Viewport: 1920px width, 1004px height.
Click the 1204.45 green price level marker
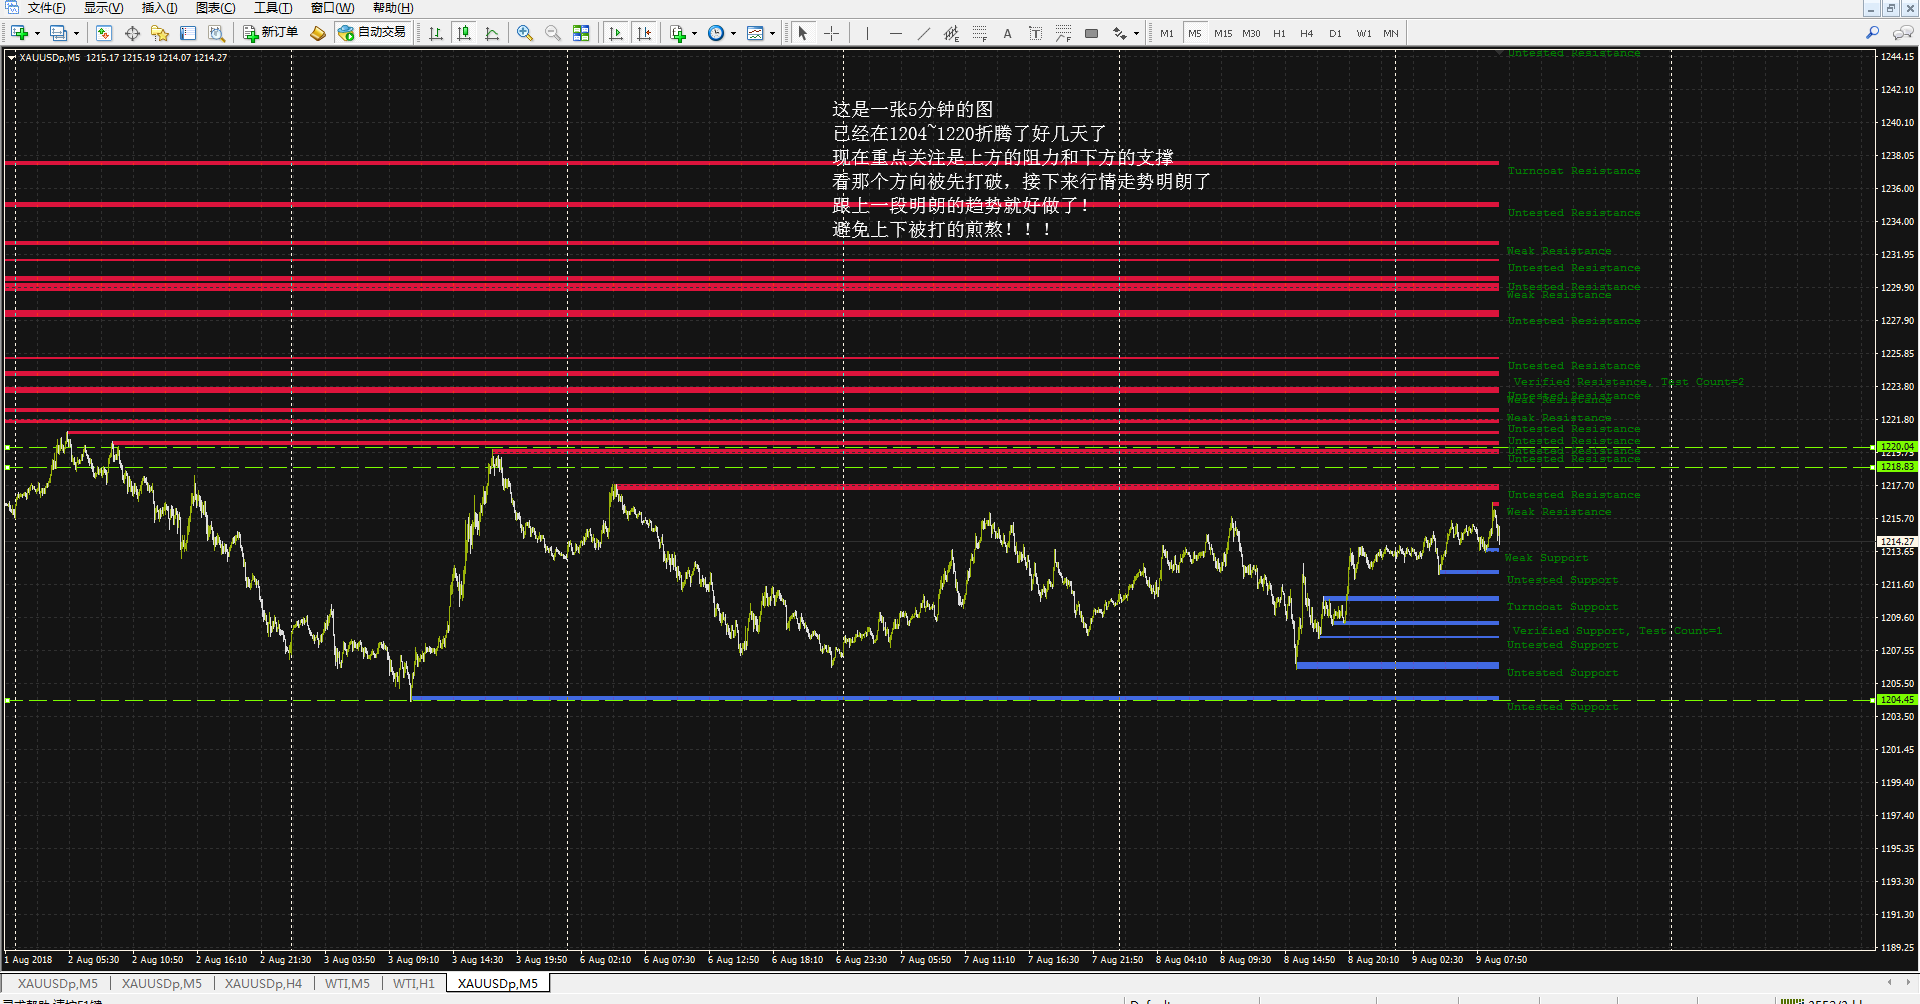pyautogui.click(x=1896, y=700)
